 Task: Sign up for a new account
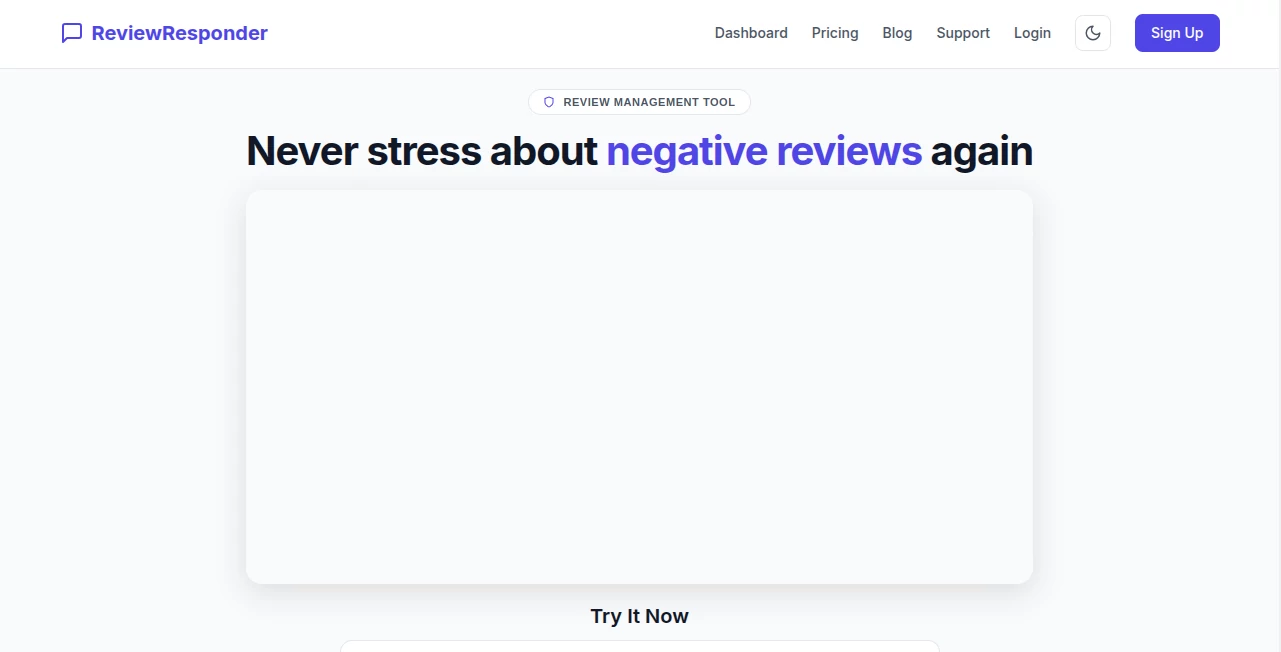click(1177, 33)
